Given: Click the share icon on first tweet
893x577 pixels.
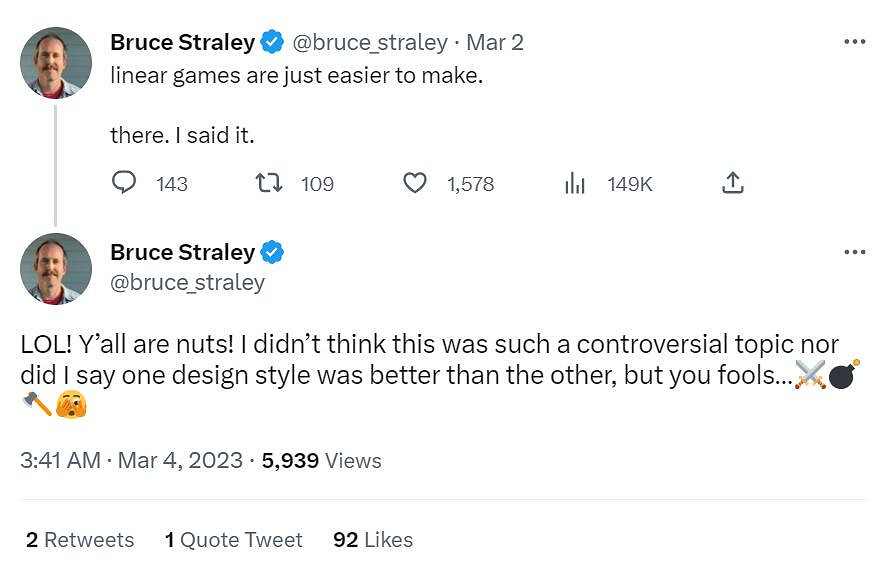Looking at the screenshot, I should (732, 183).
